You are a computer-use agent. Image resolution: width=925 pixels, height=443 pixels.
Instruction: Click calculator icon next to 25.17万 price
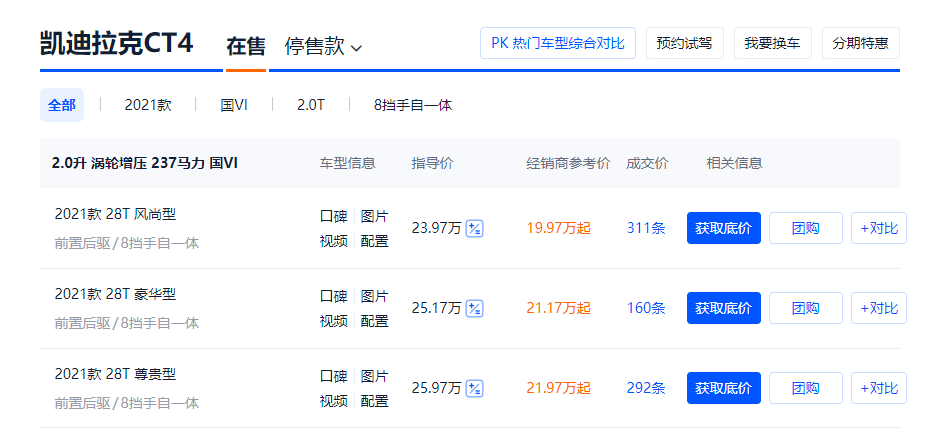[x=475, y=308]
